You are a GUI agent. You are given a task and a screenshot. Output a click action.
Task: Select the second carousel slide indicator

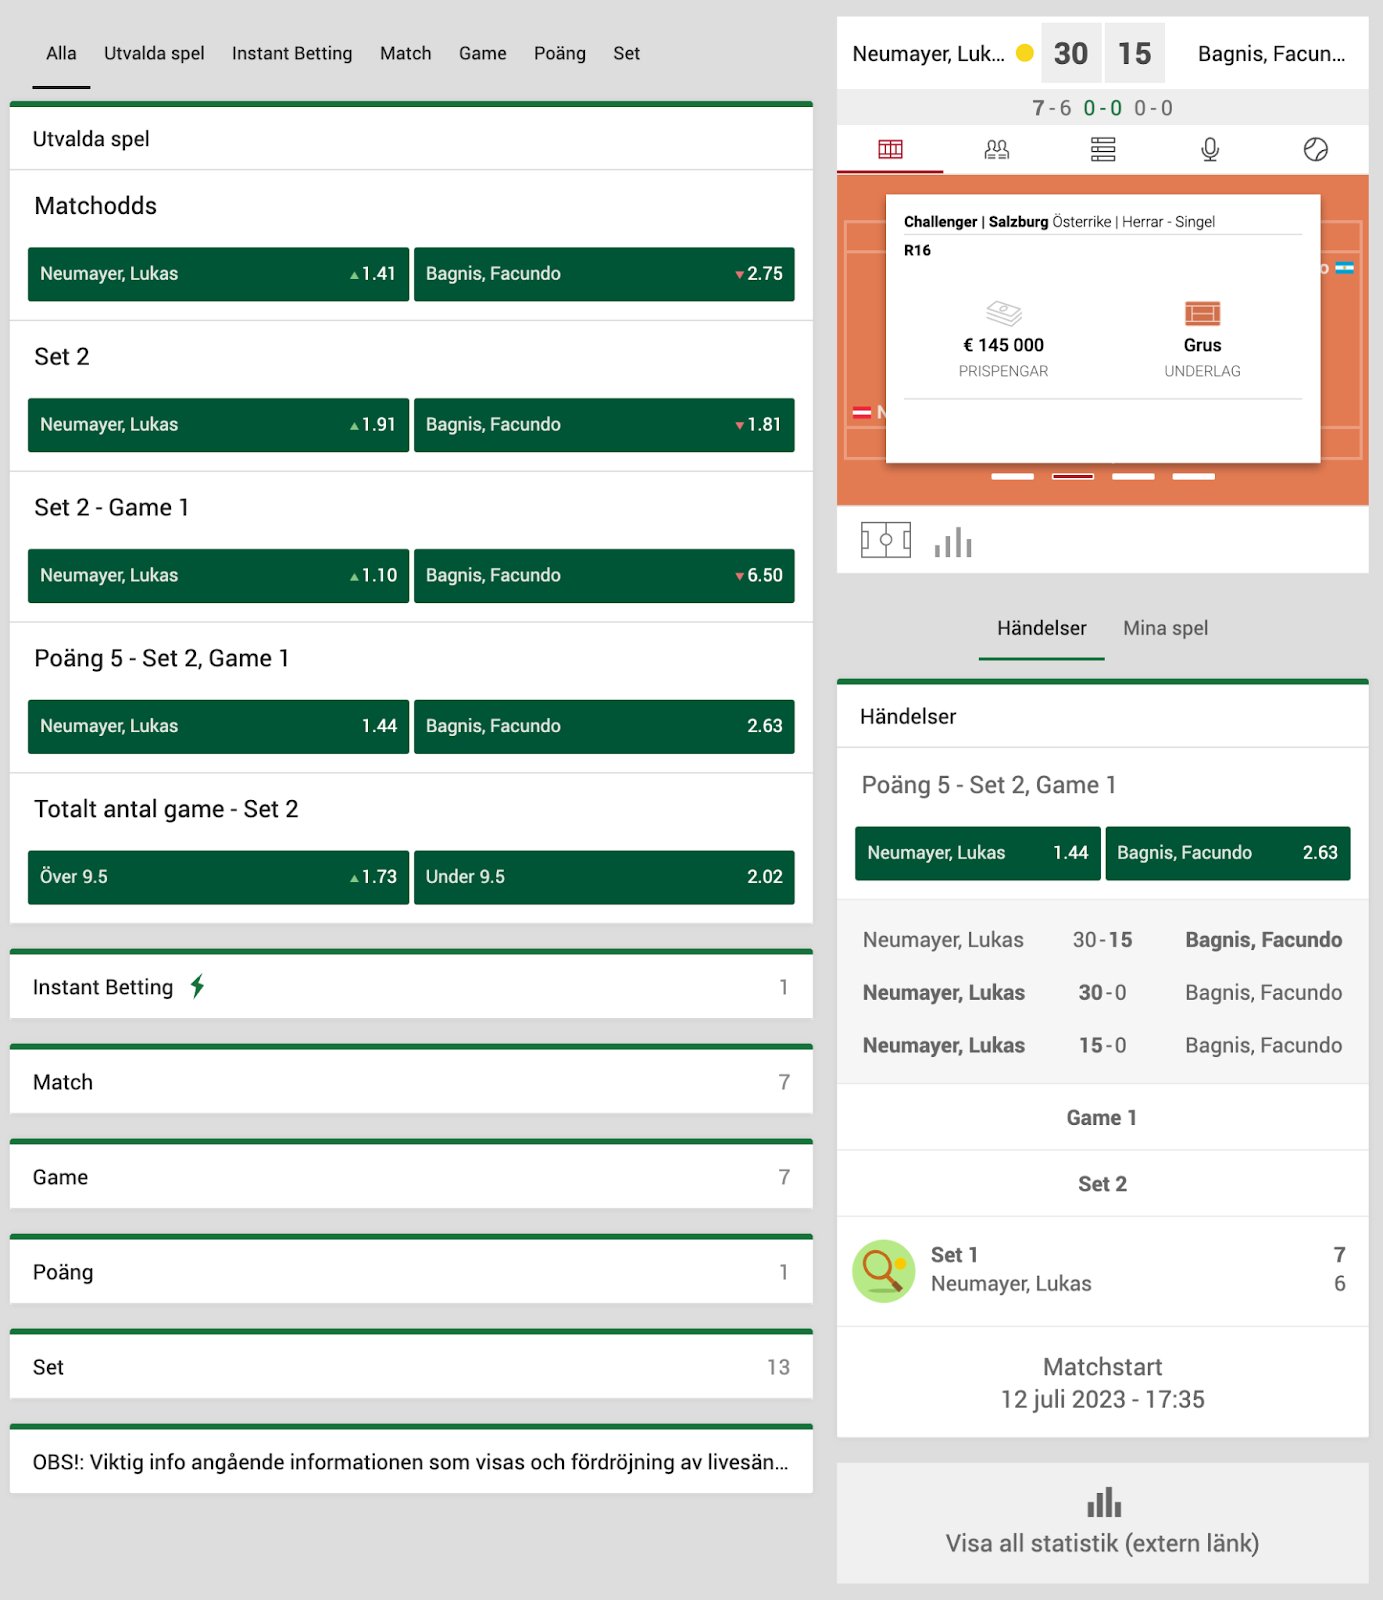click(1073, 477)
